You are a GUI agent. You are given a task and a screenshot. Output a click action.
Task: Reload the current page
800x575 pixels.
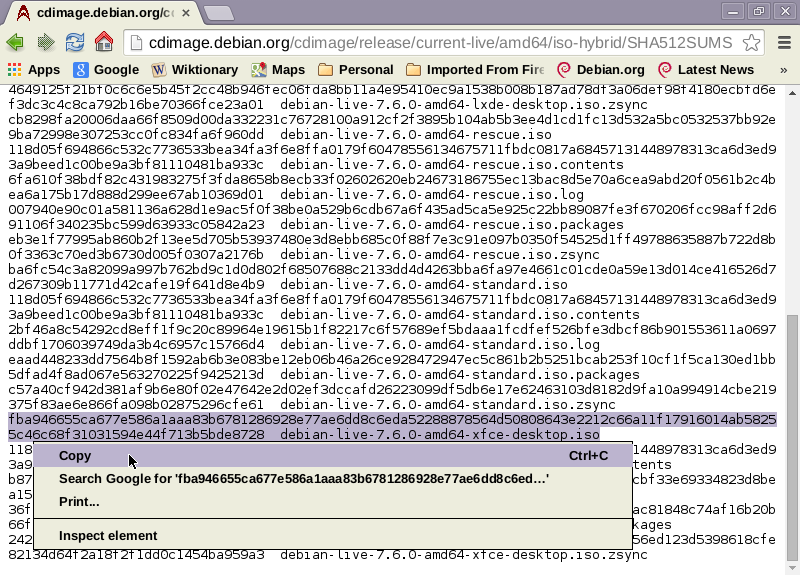[x=74, y=43]
